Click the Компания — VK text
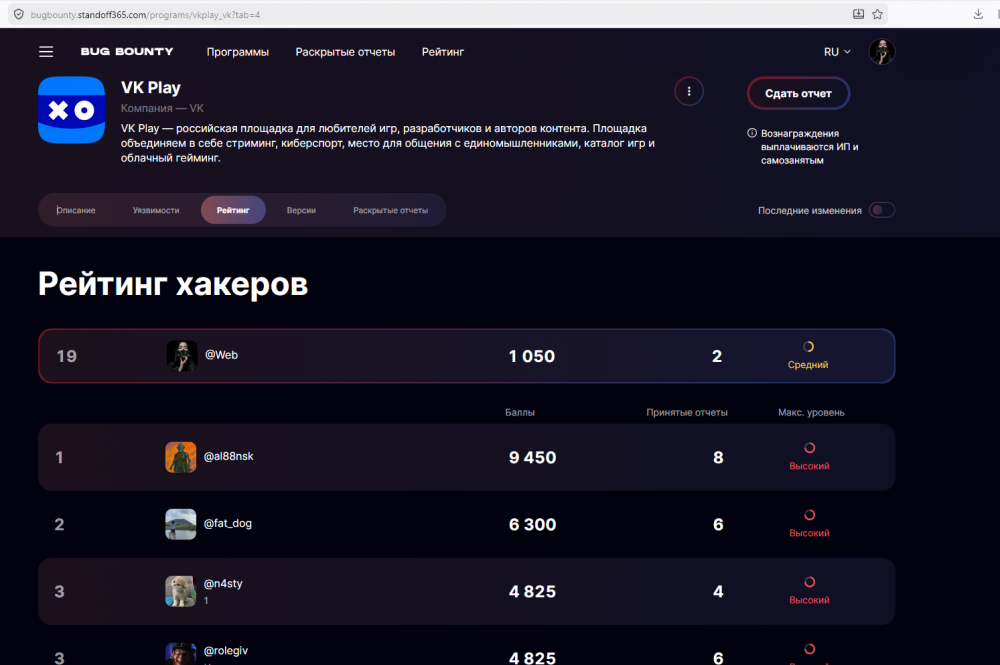The width and height of the screenshot is (1000, 665). (163, 108)
